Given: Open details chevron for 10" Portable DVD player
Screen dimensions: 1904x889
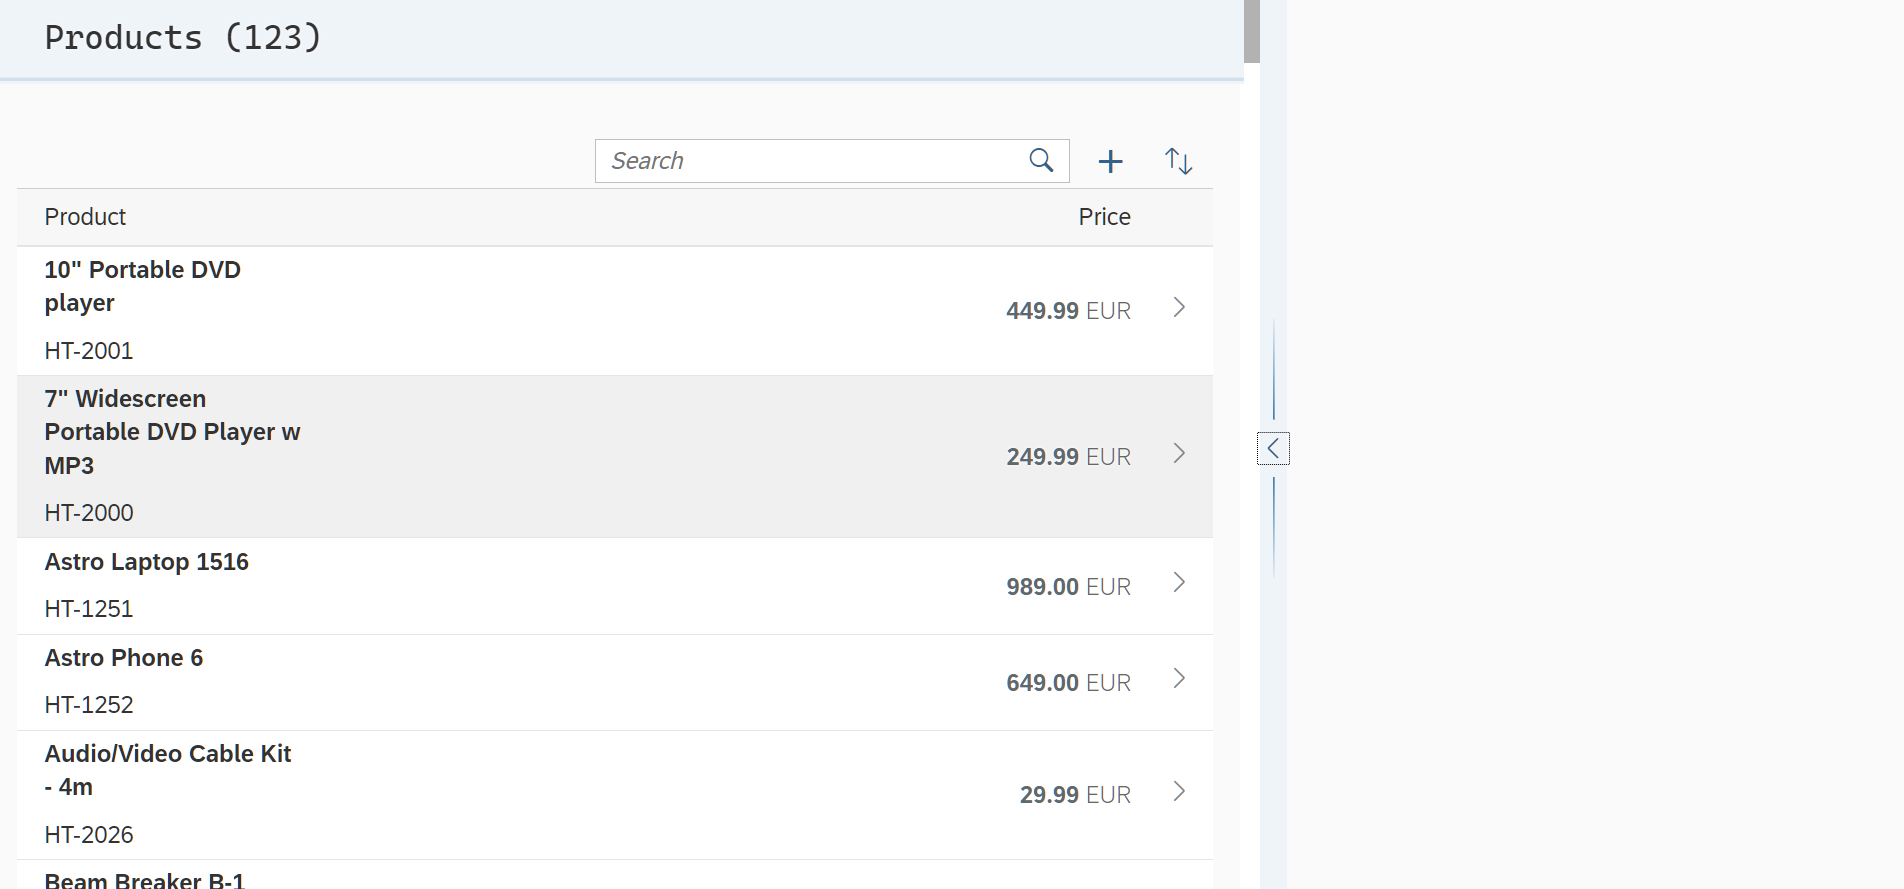Looking at the screenshot, I should pos(1179,308).
